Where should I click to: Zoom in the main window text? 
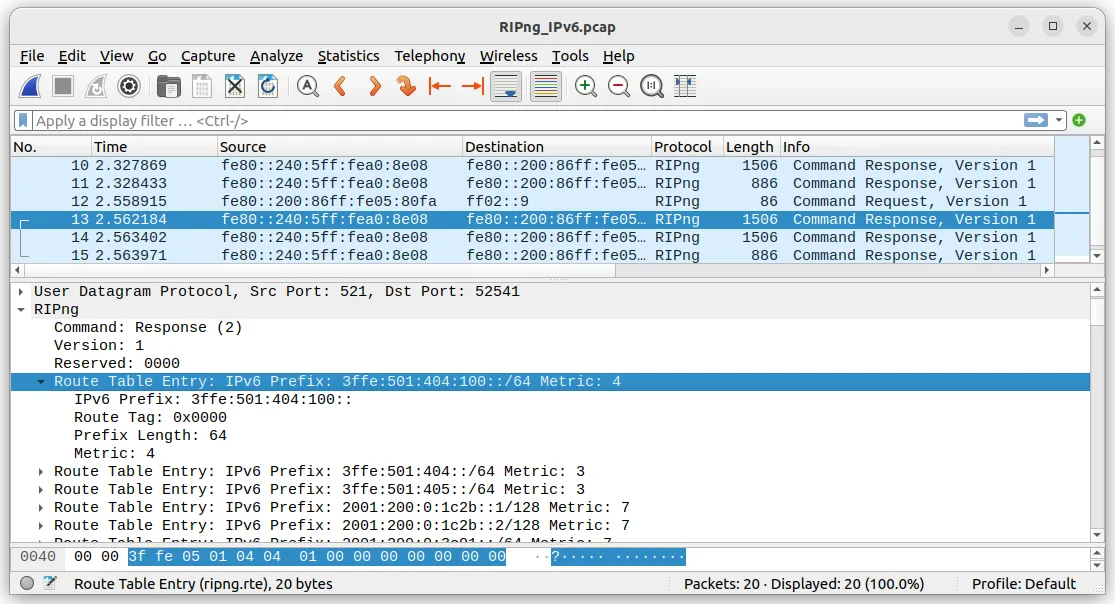tap(585, 87)
